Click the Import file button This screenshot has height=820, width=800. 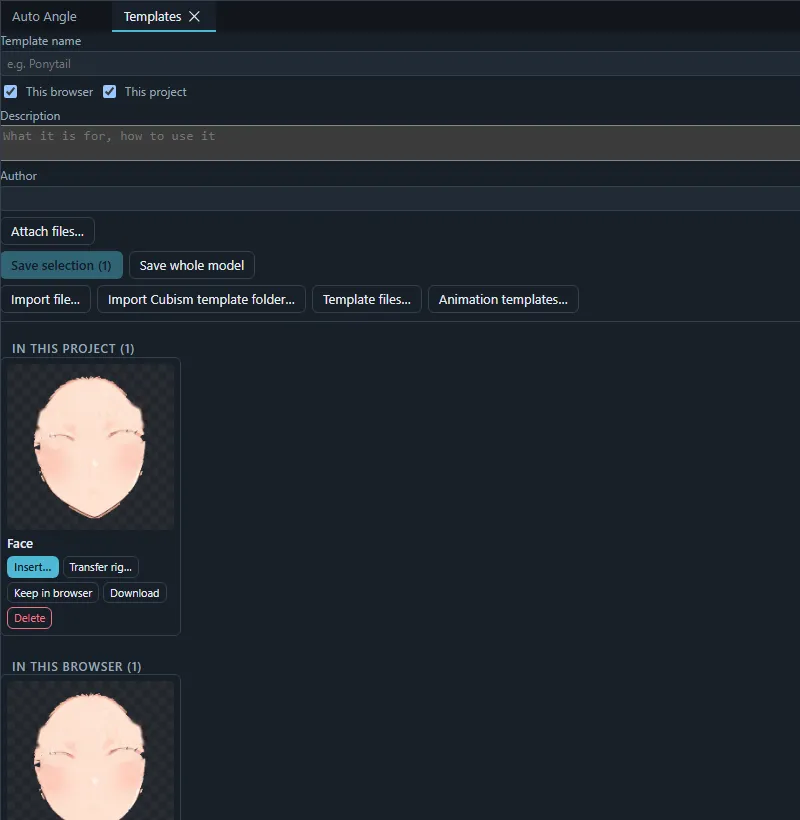tap(45, 299)
